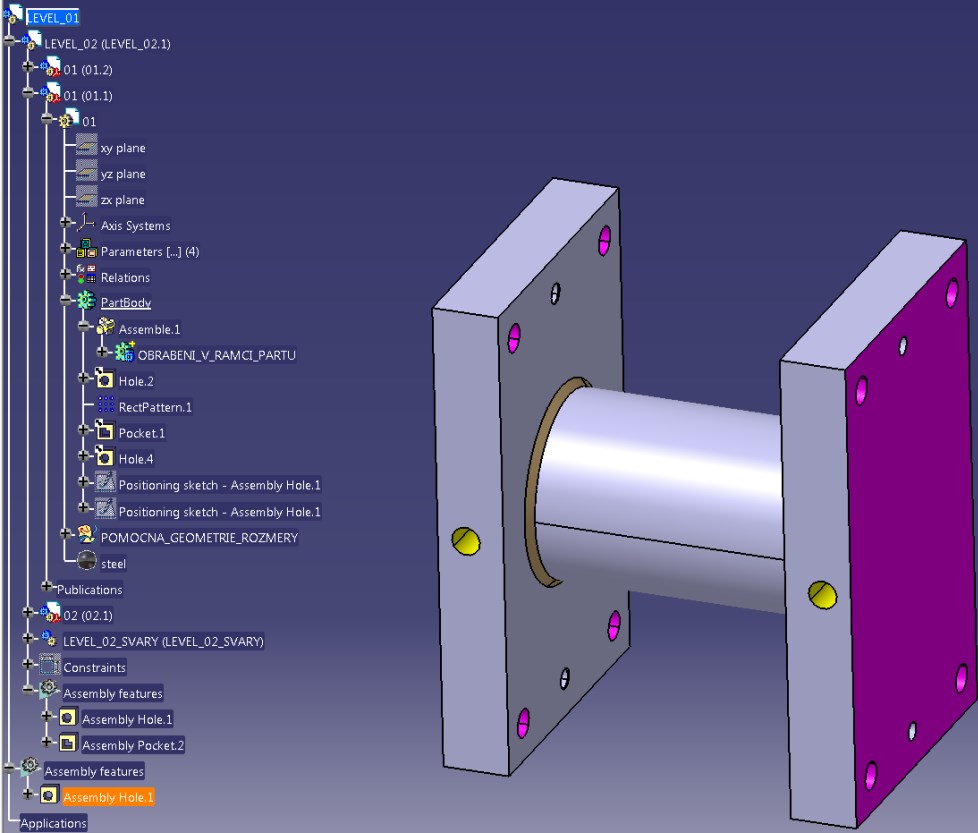Expand the LEVEL_02_SVARY node
Image resolution: width=978 pixels, height=833 pixels.
[27, 638]
